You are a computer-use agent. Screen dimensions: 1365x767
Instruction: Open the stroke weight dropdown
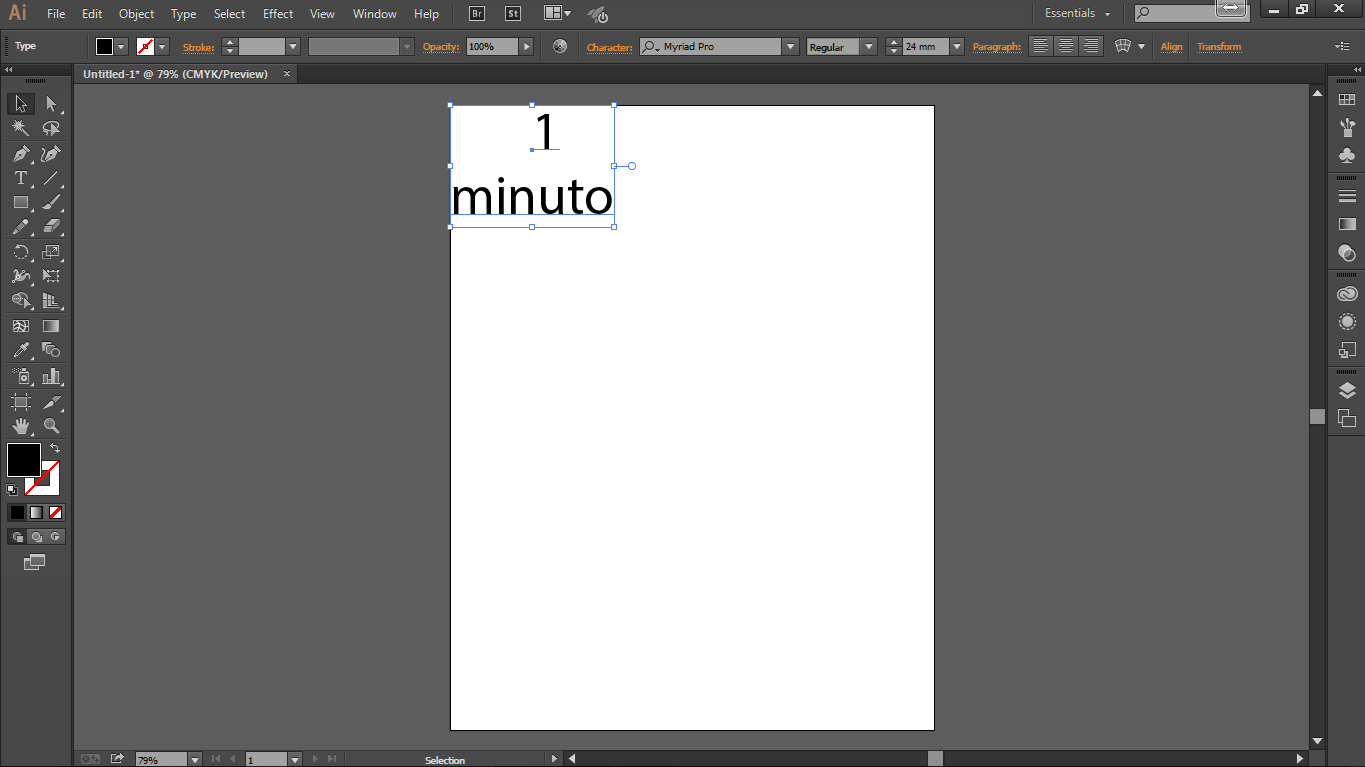point(293,47)
